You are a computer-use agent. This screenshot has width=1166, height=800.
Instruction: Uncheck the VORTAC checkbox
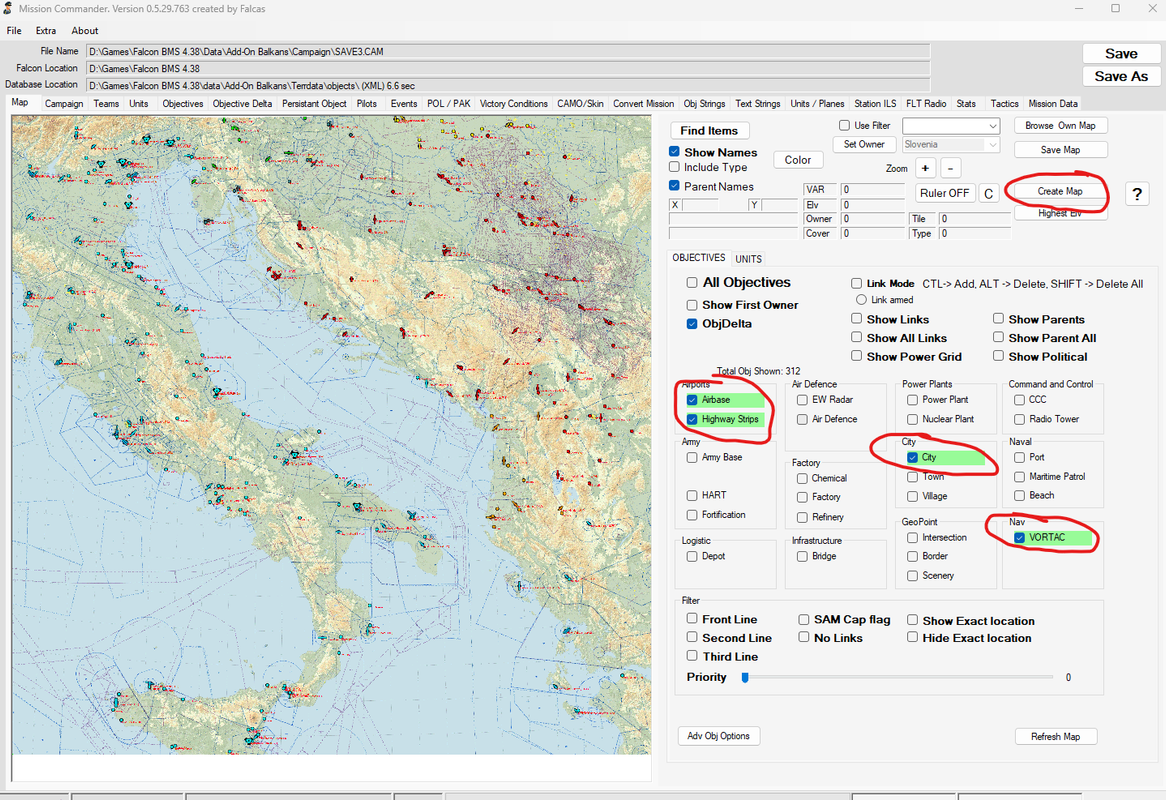point(1020,538)
